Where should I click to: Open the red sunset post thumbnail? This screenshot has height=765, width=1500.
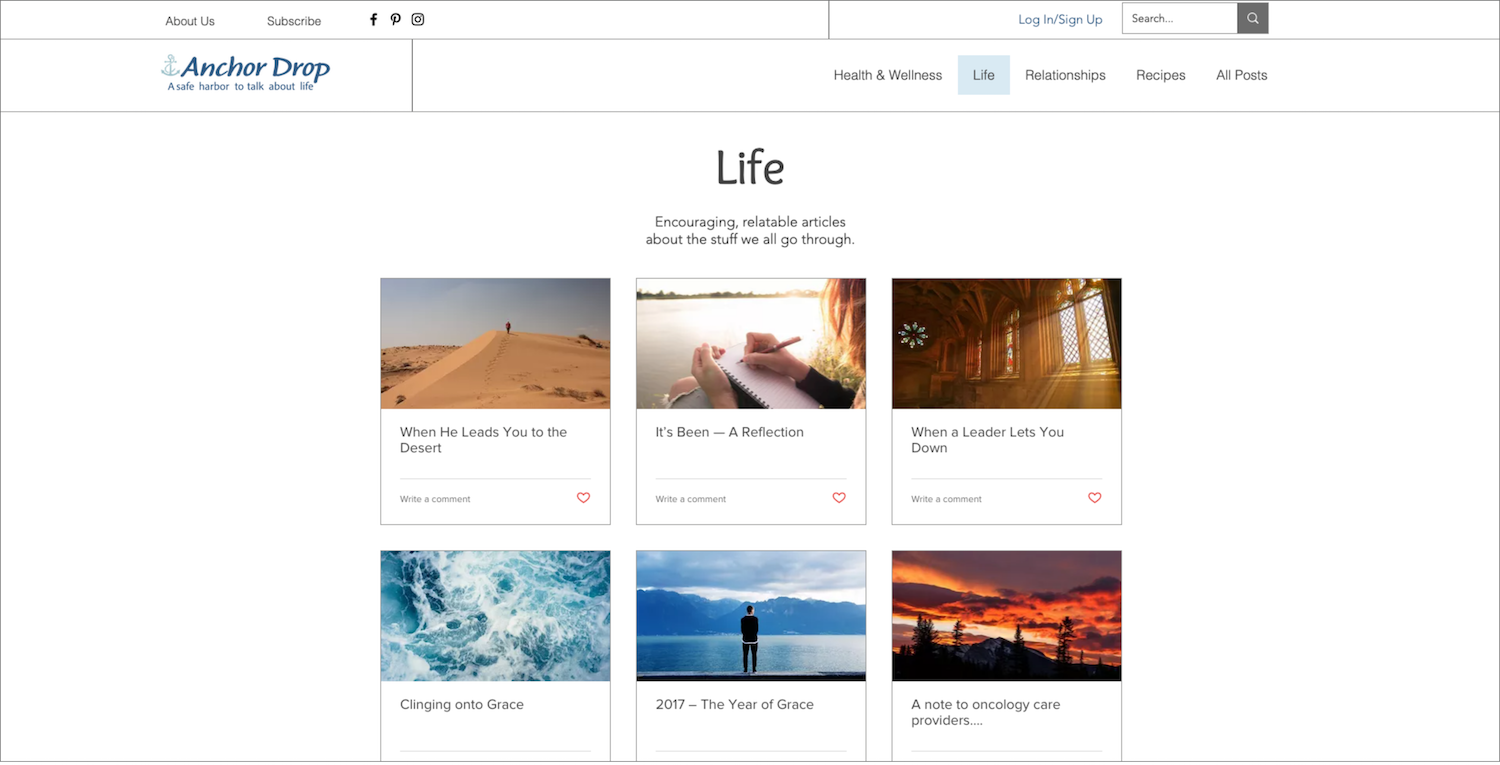pyautogui.click(x=1007, y=616)
